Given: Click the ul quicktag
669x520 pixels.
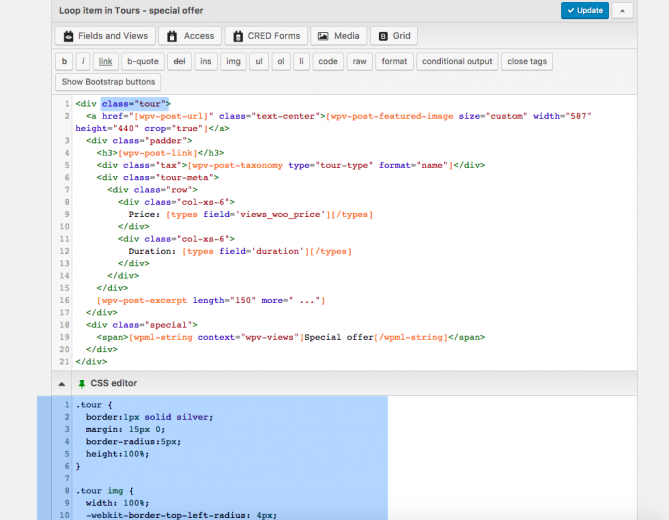Looking at the screenshot, I should pos(259,61).
